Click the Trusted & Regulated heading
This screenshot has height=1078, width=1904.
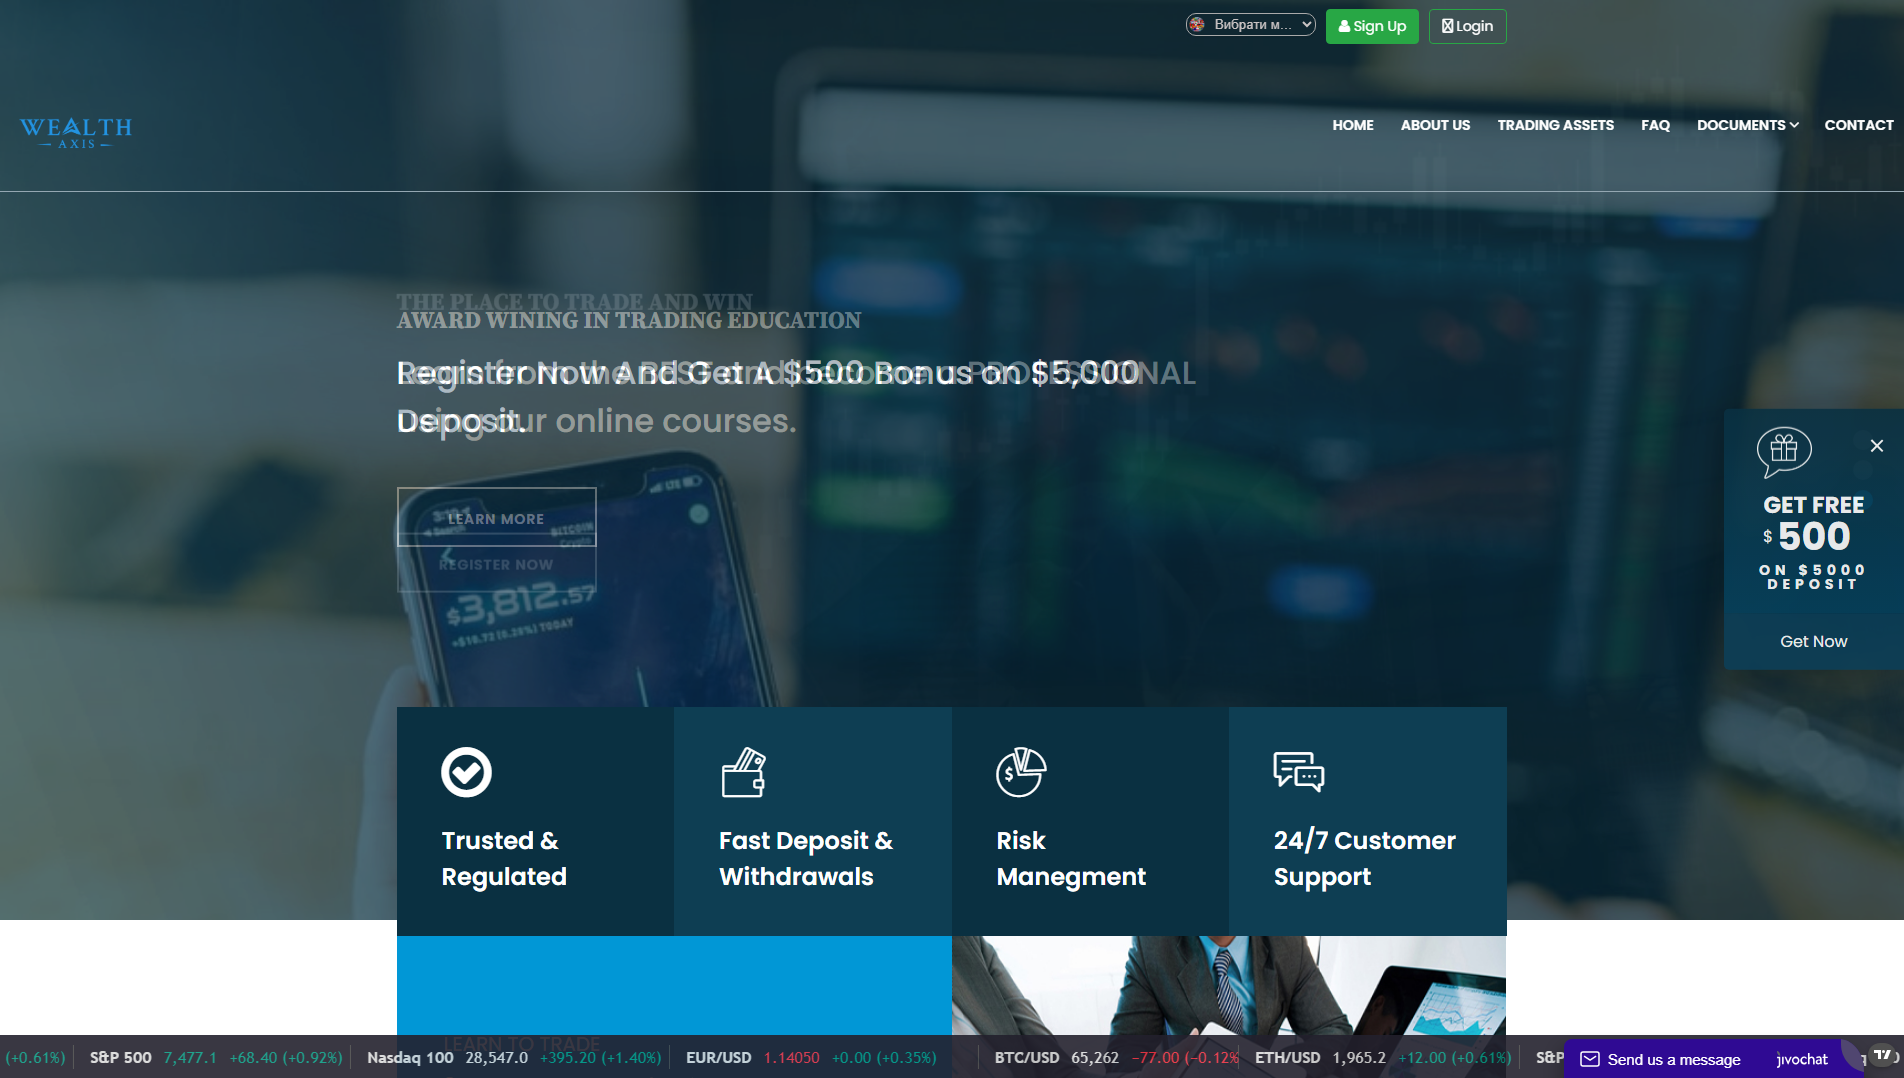point(504,858)
